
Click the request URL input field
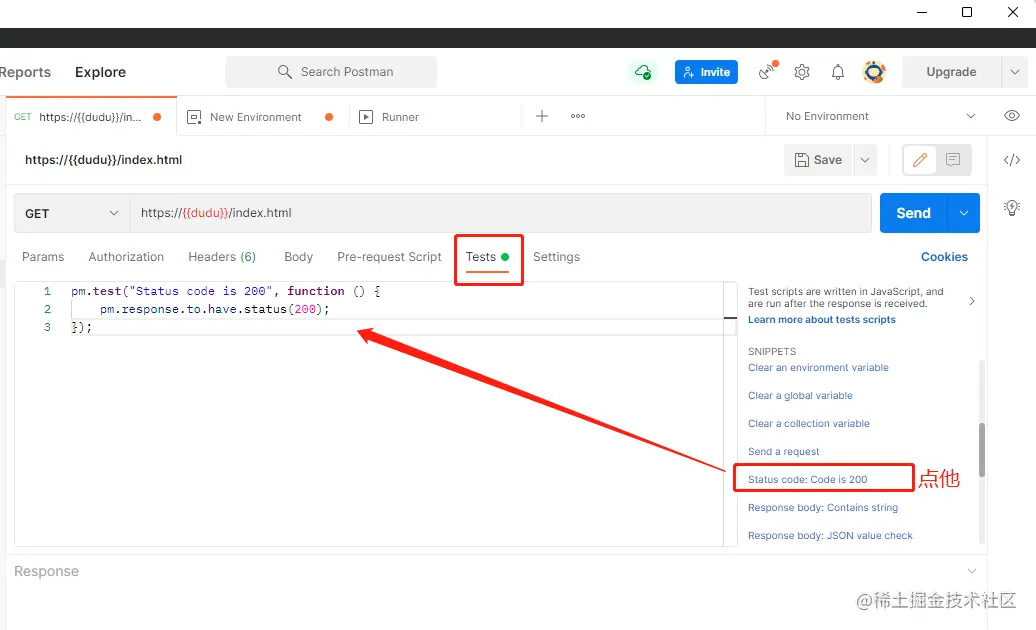pos(500,213)
